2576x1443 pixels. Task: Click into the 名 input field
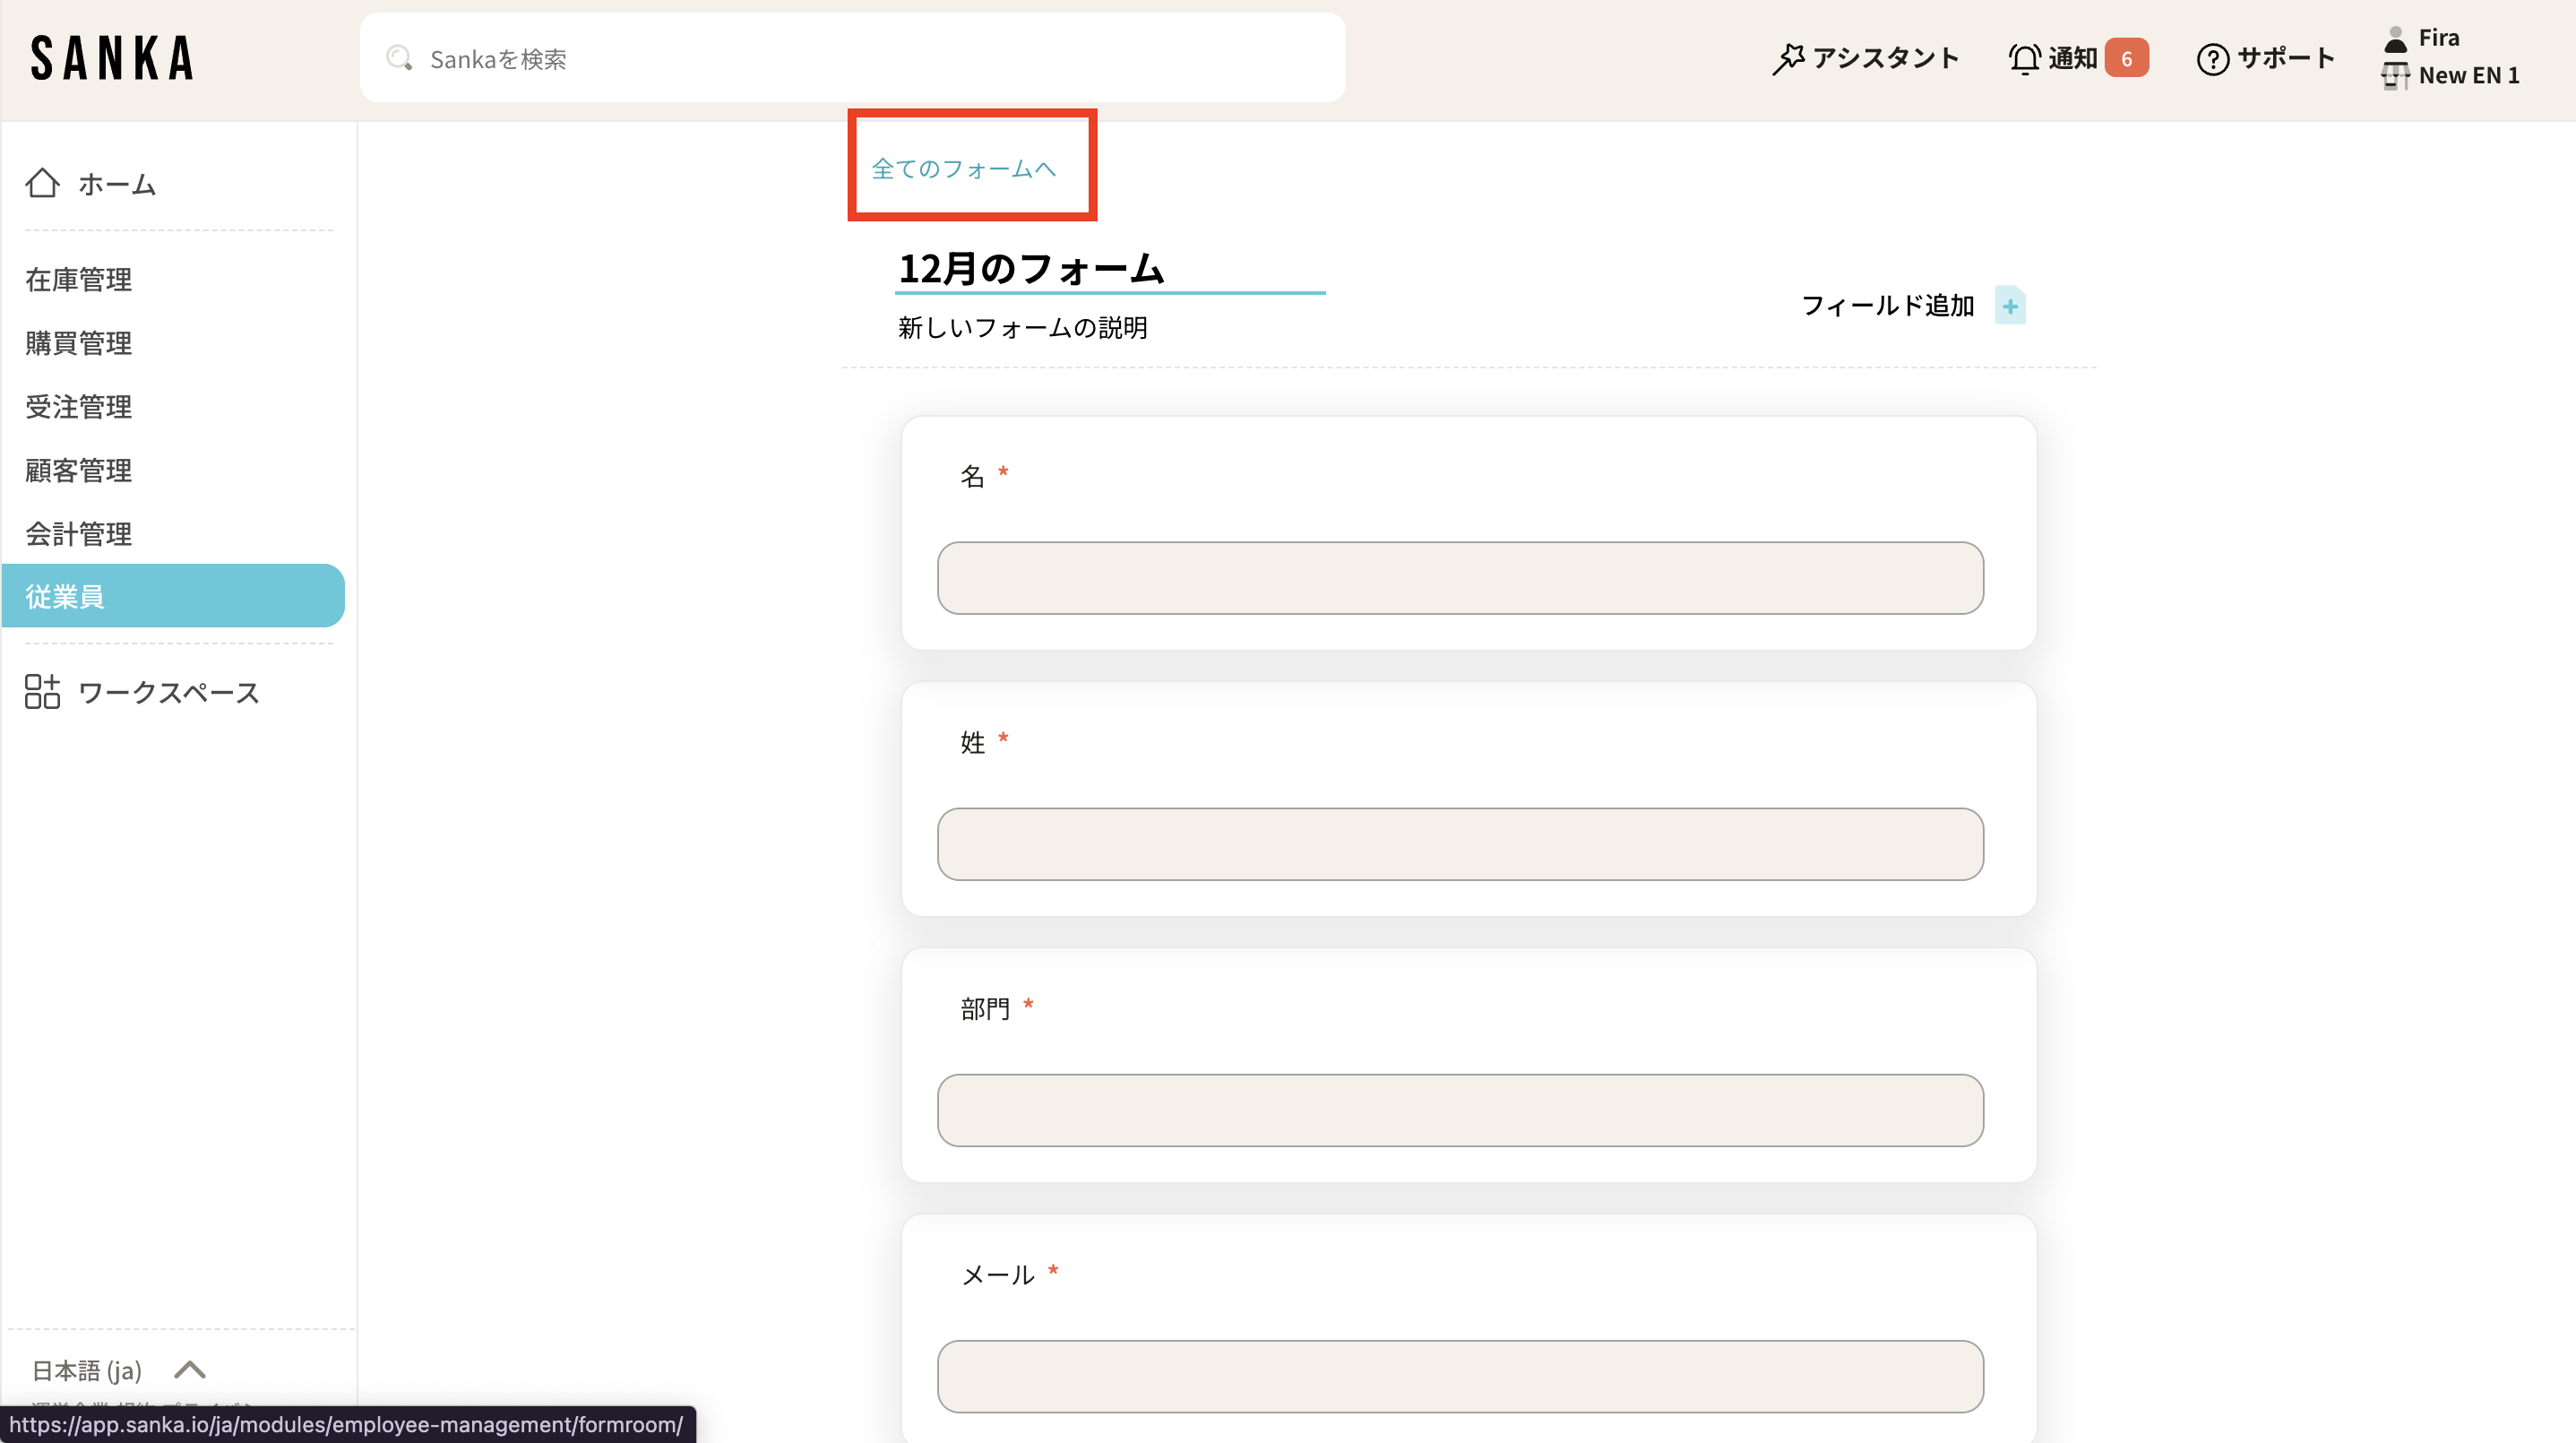[x=1459, y=578]
